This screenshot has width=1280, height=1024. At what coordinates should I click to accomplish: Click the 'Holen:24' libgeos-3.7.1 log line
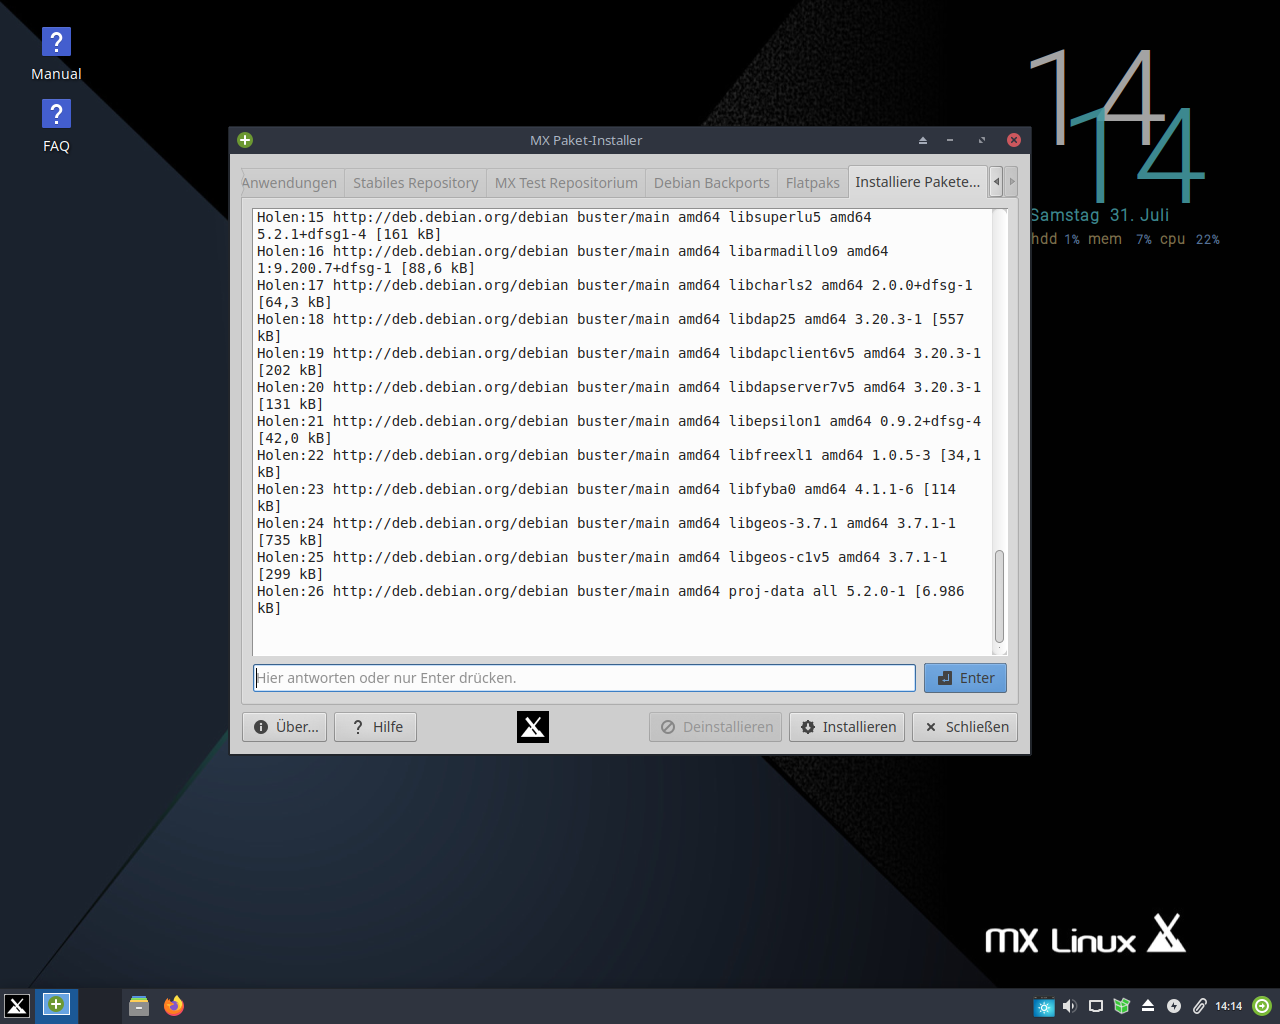point(607,532)
